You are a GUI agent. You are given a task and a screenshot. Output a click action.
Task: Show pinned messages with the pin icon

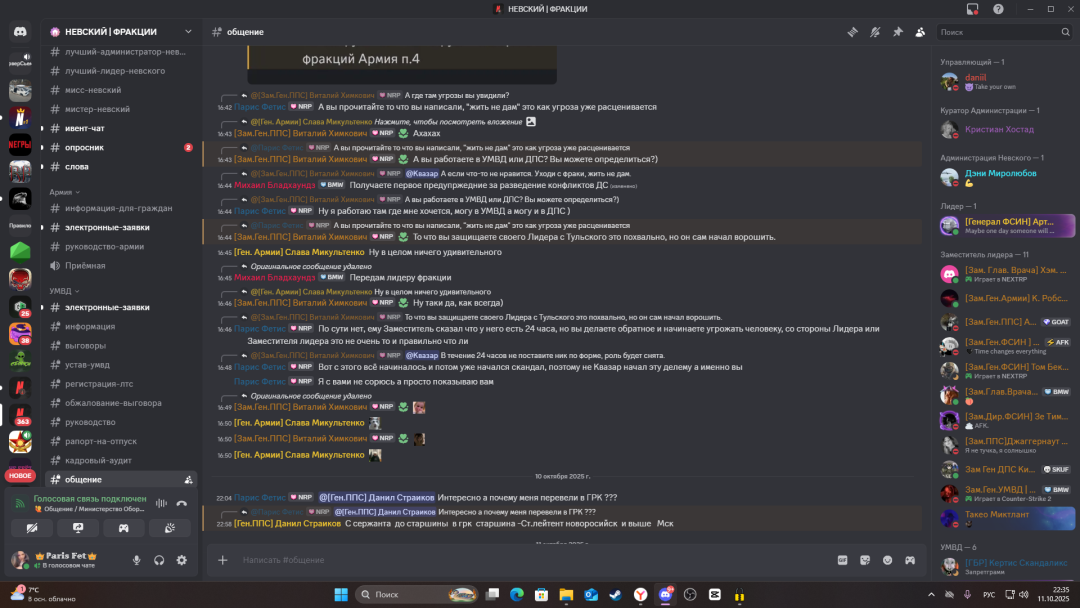pos(897,32)
